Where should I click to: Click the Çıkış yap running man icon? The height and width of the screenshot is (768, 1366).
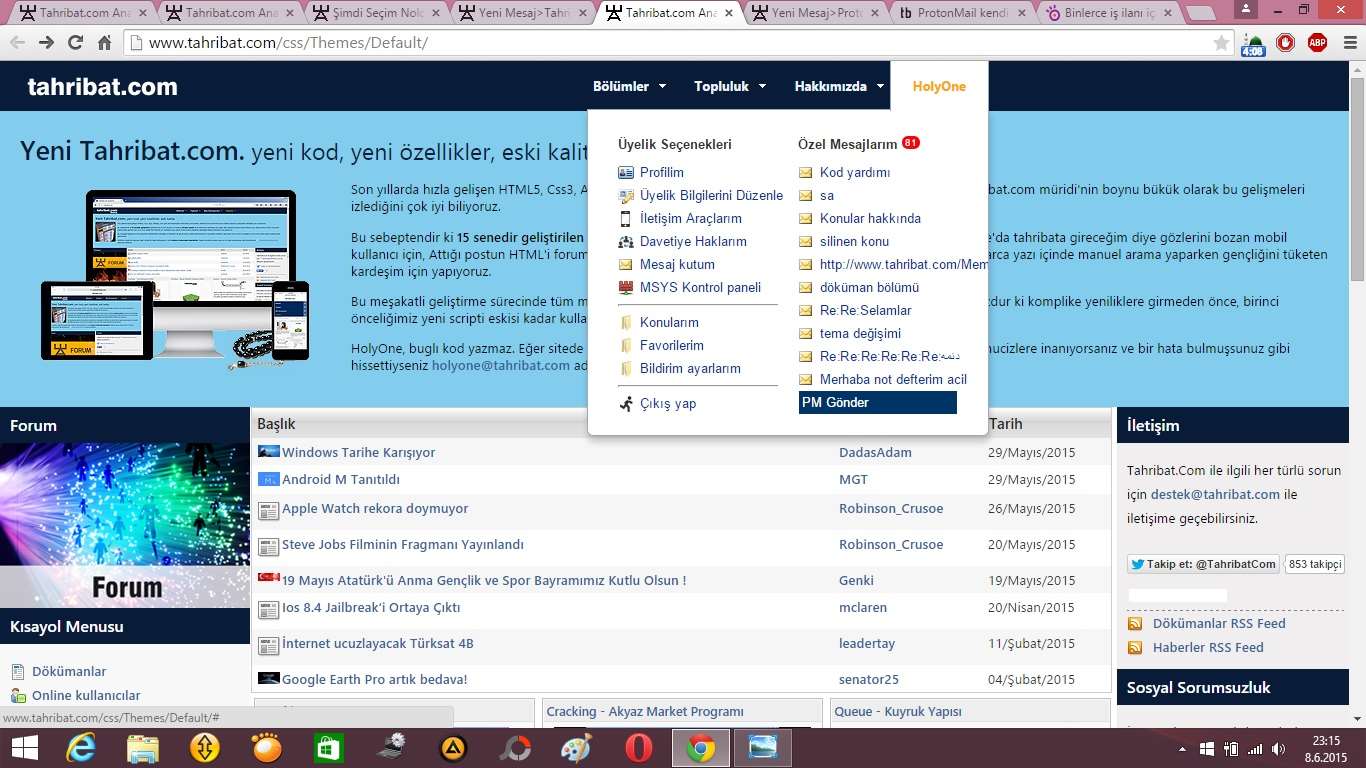626,404
